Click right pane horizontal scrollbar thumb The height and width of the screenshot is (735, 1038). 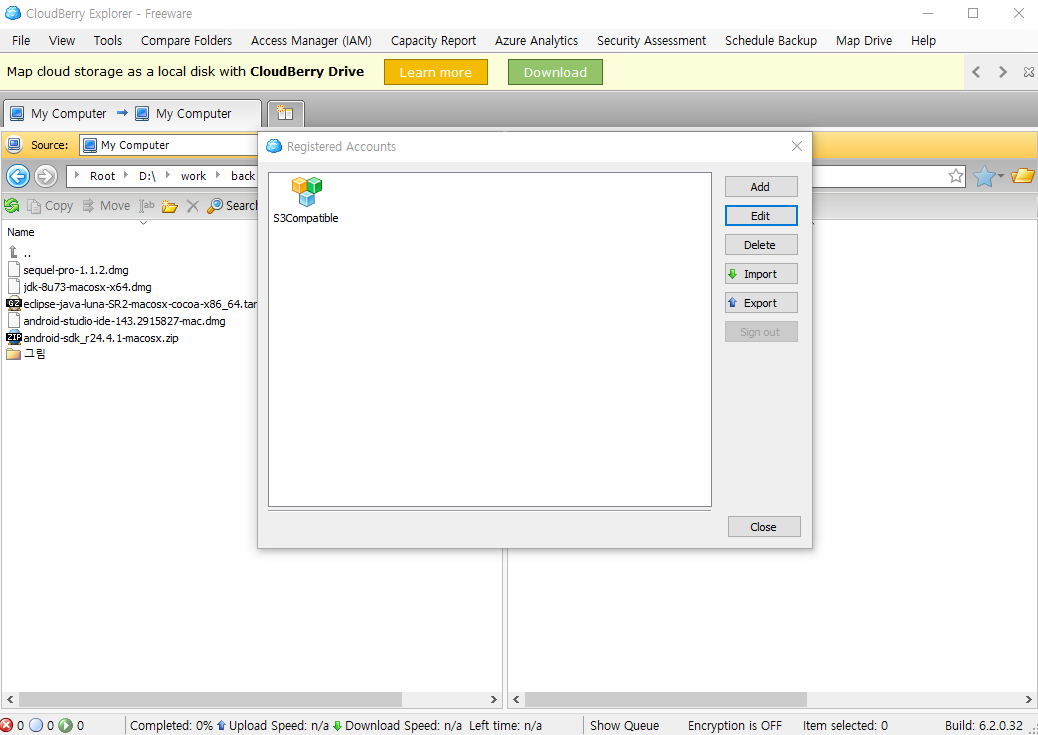[x=665, y=699]
